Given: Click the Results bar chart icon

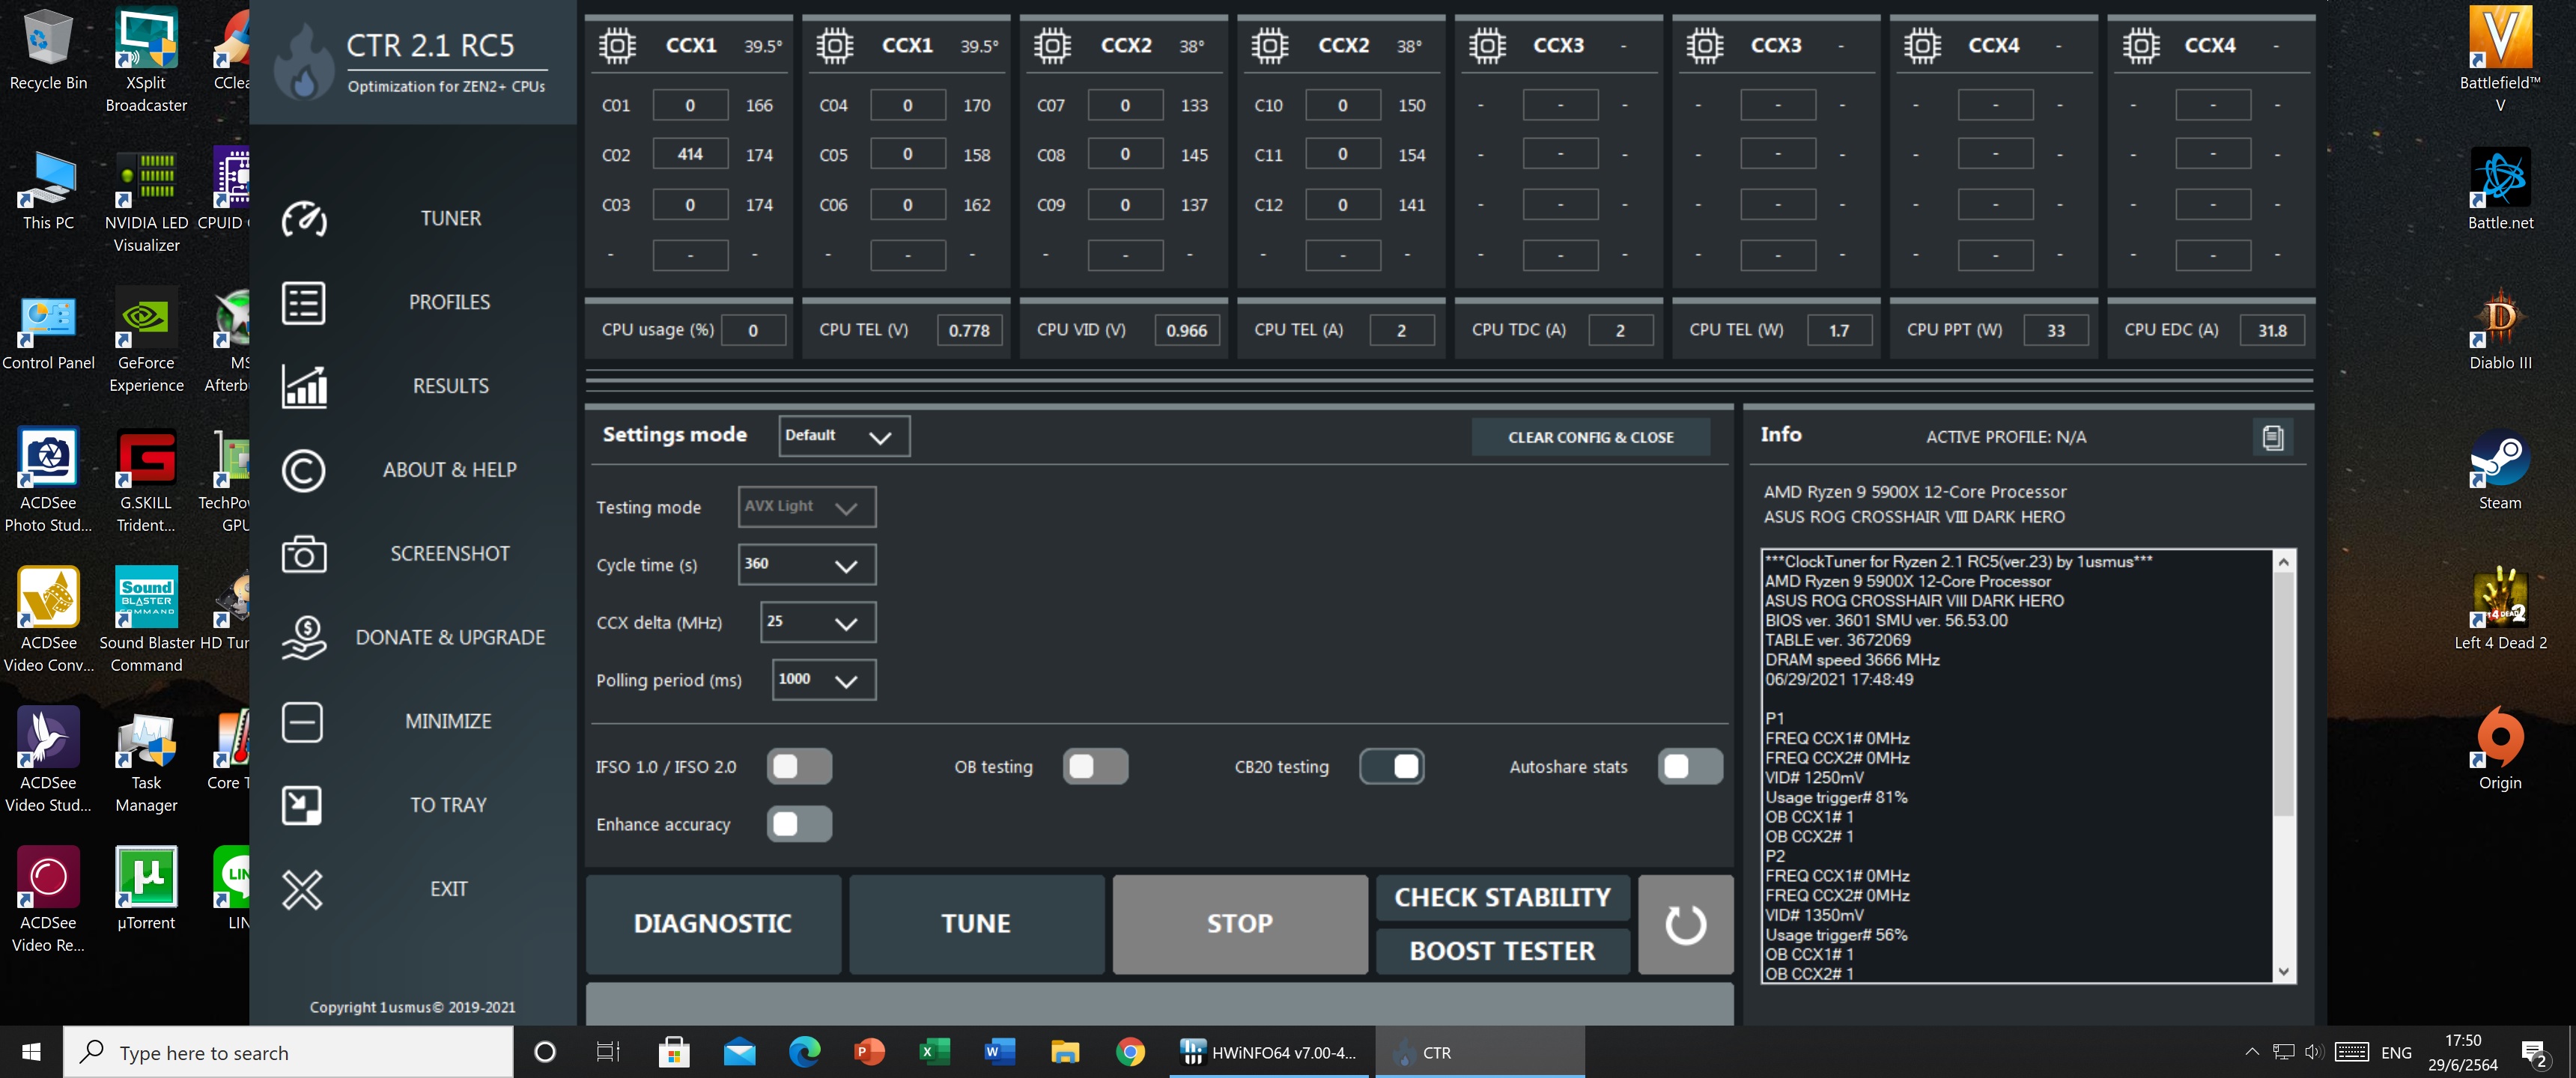Looking at the screenshot, I should click(x=304, y=386).
